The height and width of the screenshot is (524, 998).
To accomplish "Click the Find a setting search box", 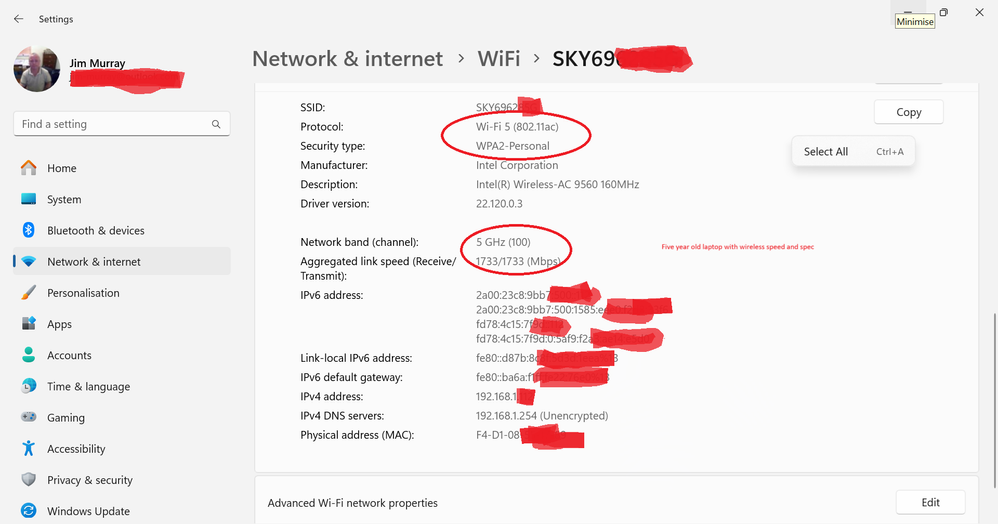I will 110,124.
